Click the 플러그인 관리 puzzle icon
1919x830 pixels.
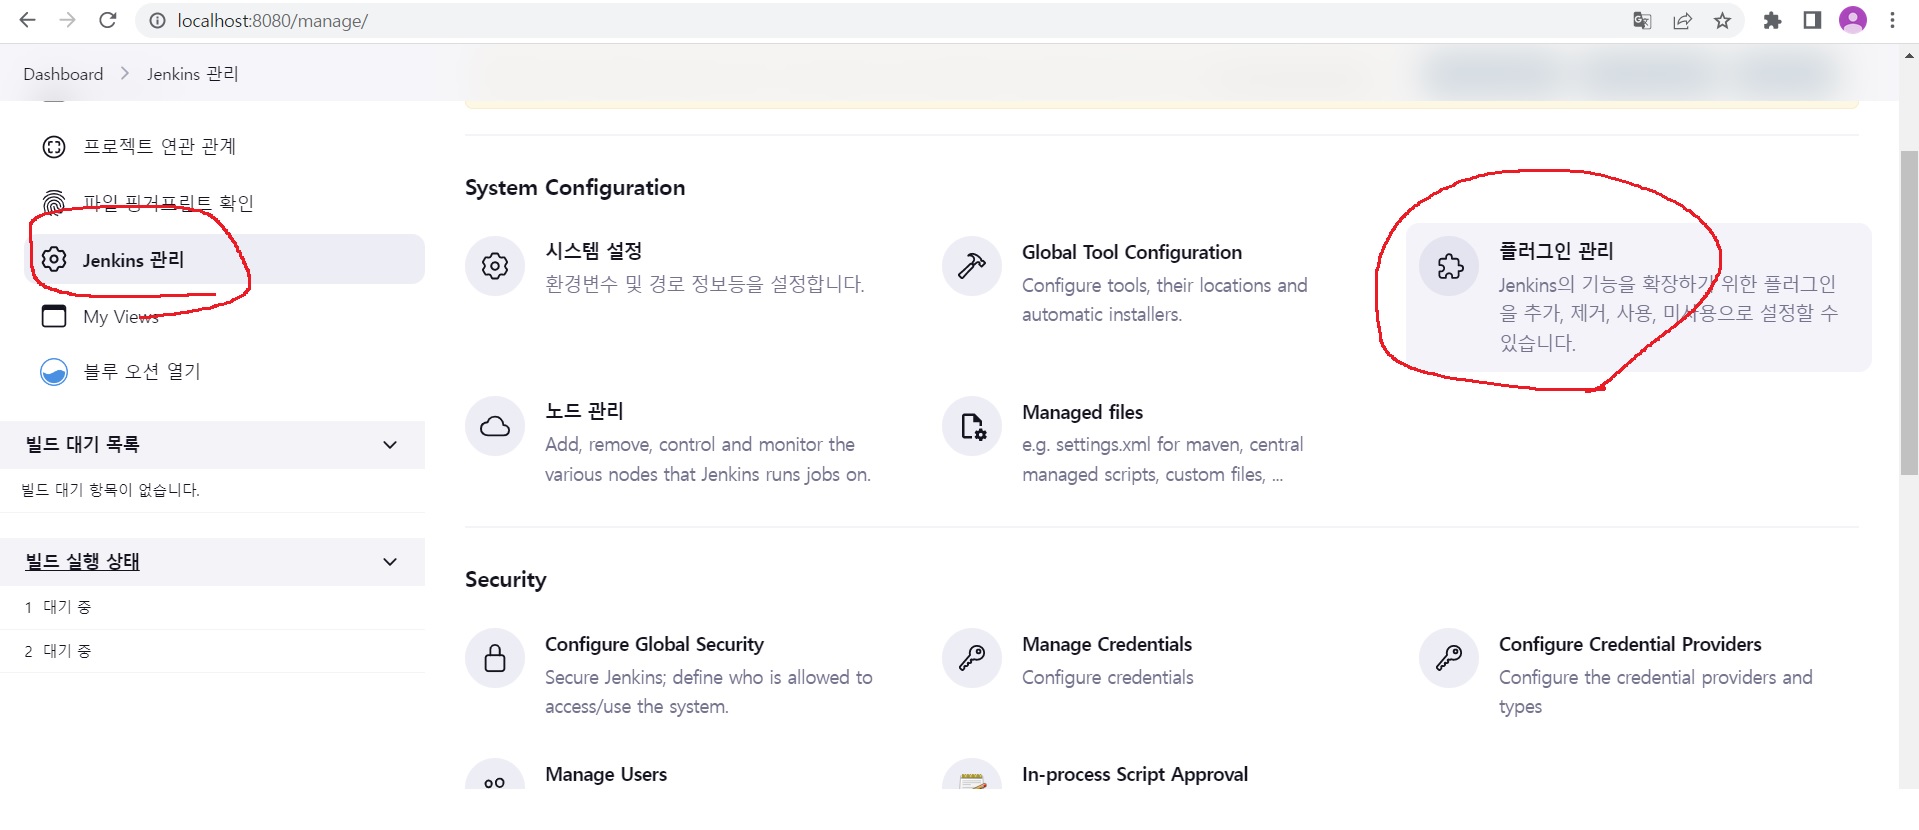pyautogui.click(x=1450, y=266)
